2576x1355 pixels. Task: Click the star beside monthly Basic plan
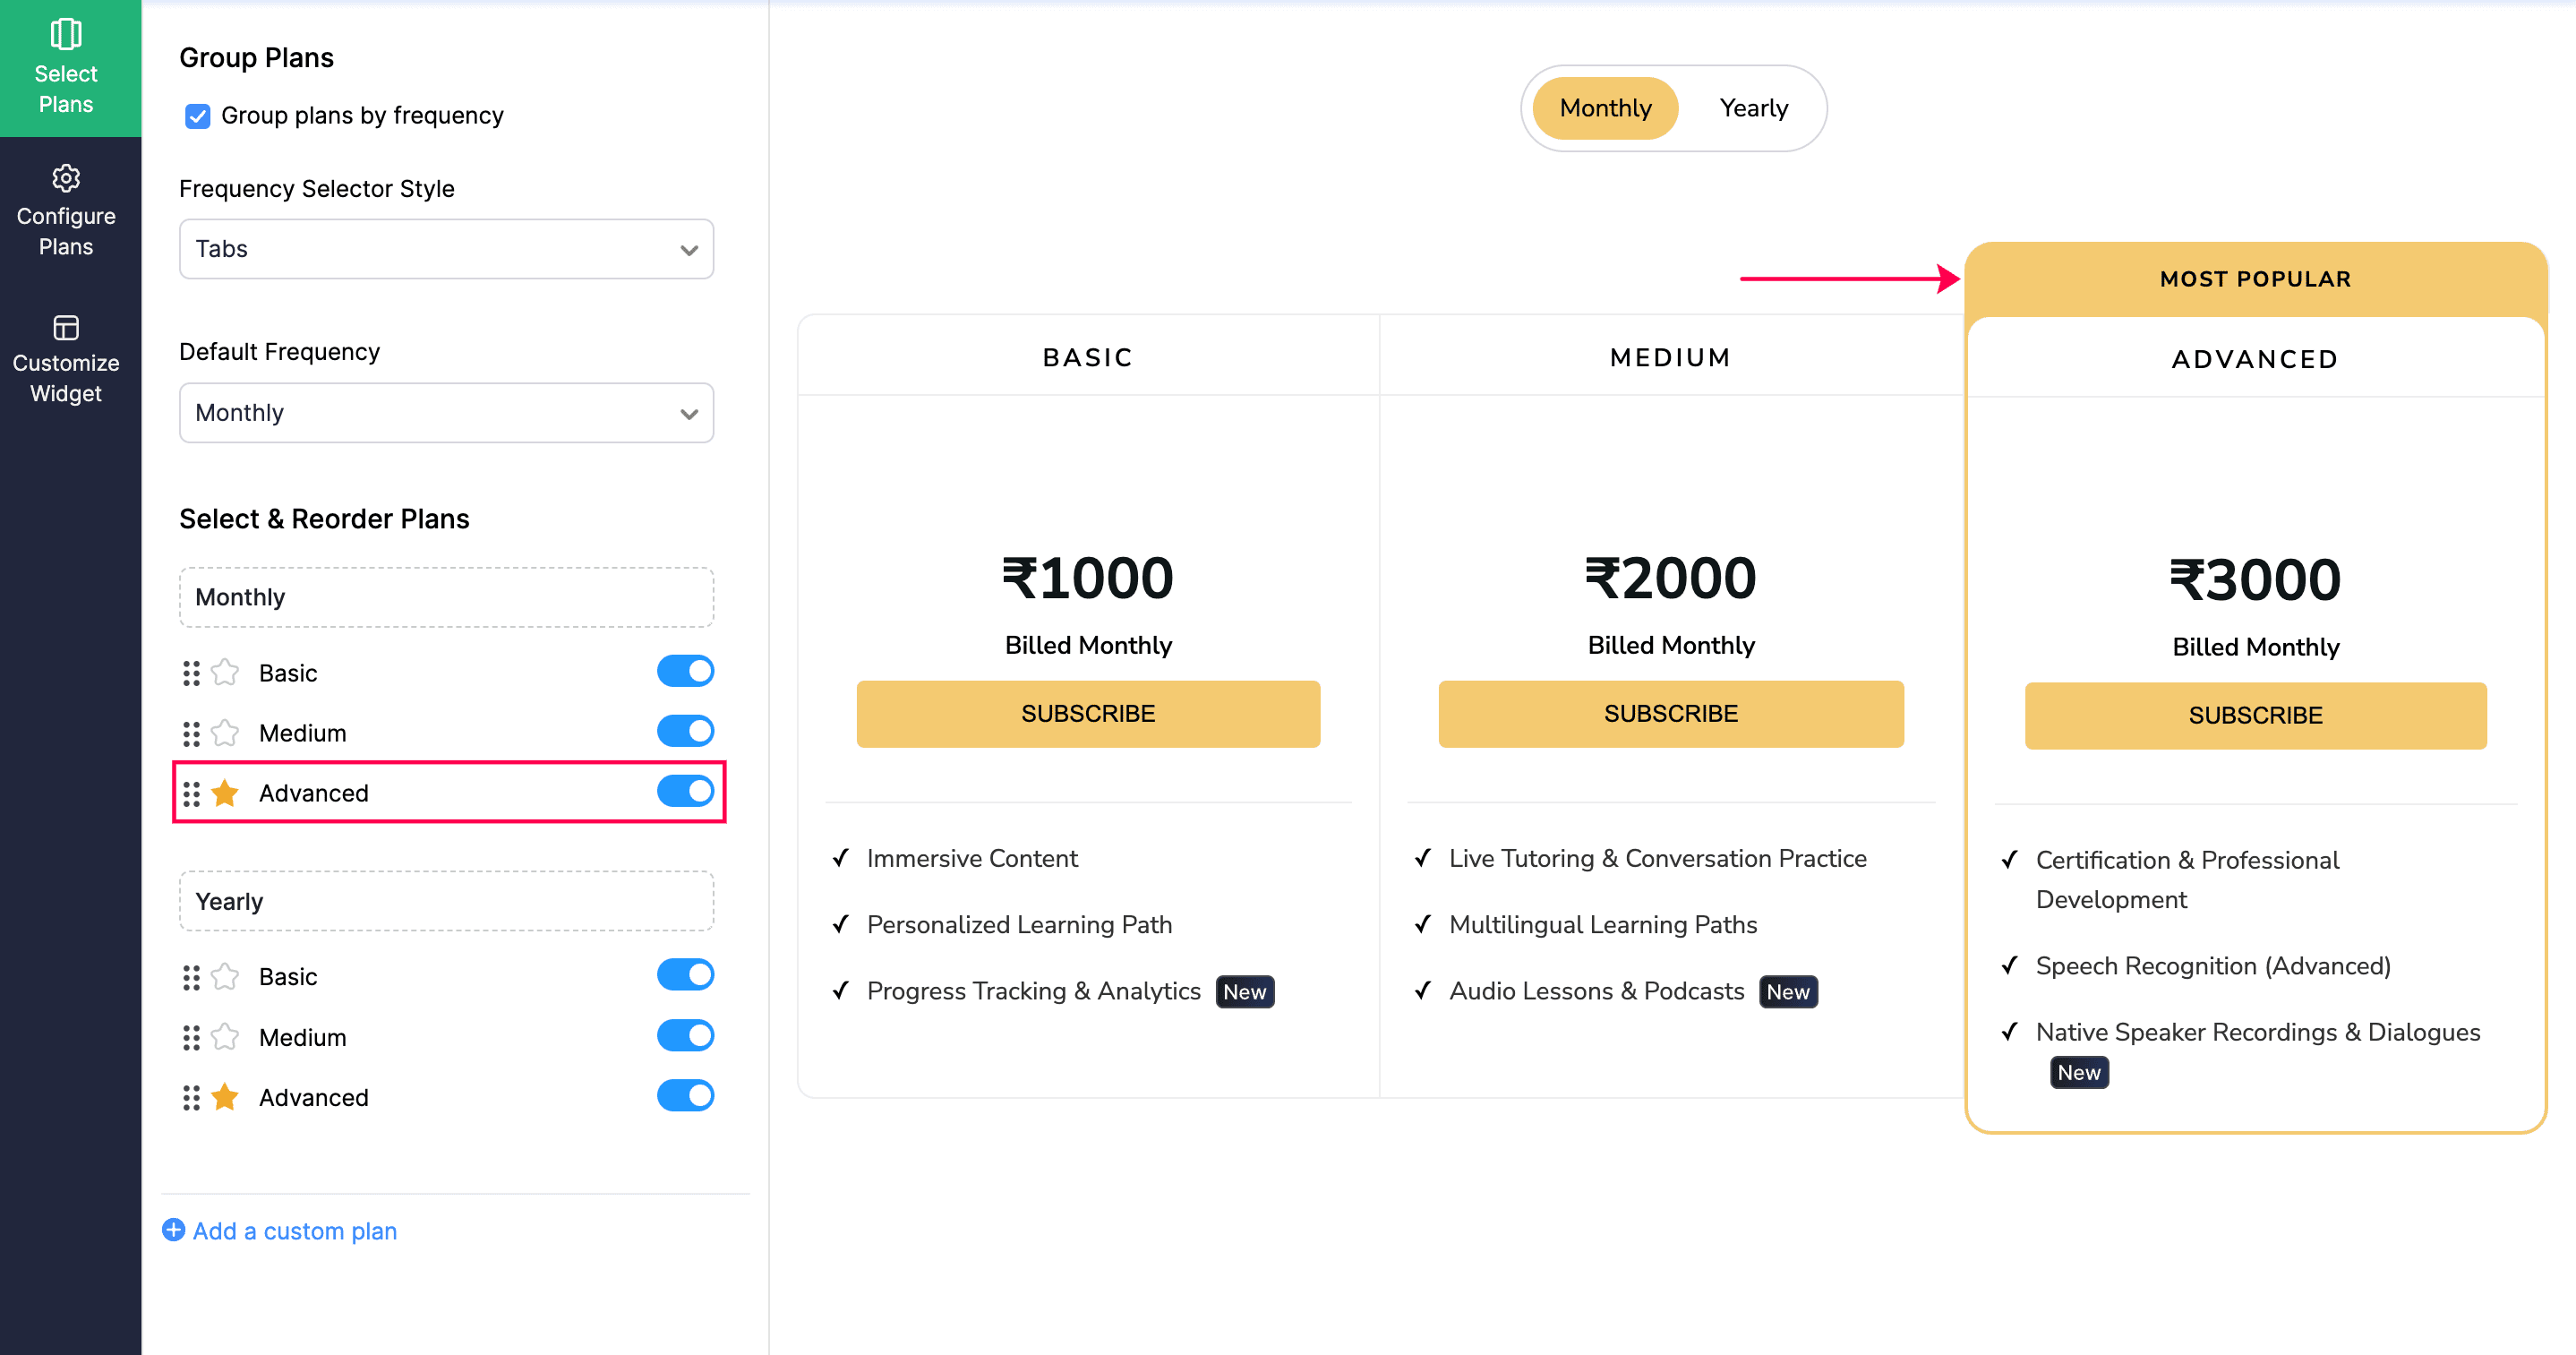pos(224,672)
